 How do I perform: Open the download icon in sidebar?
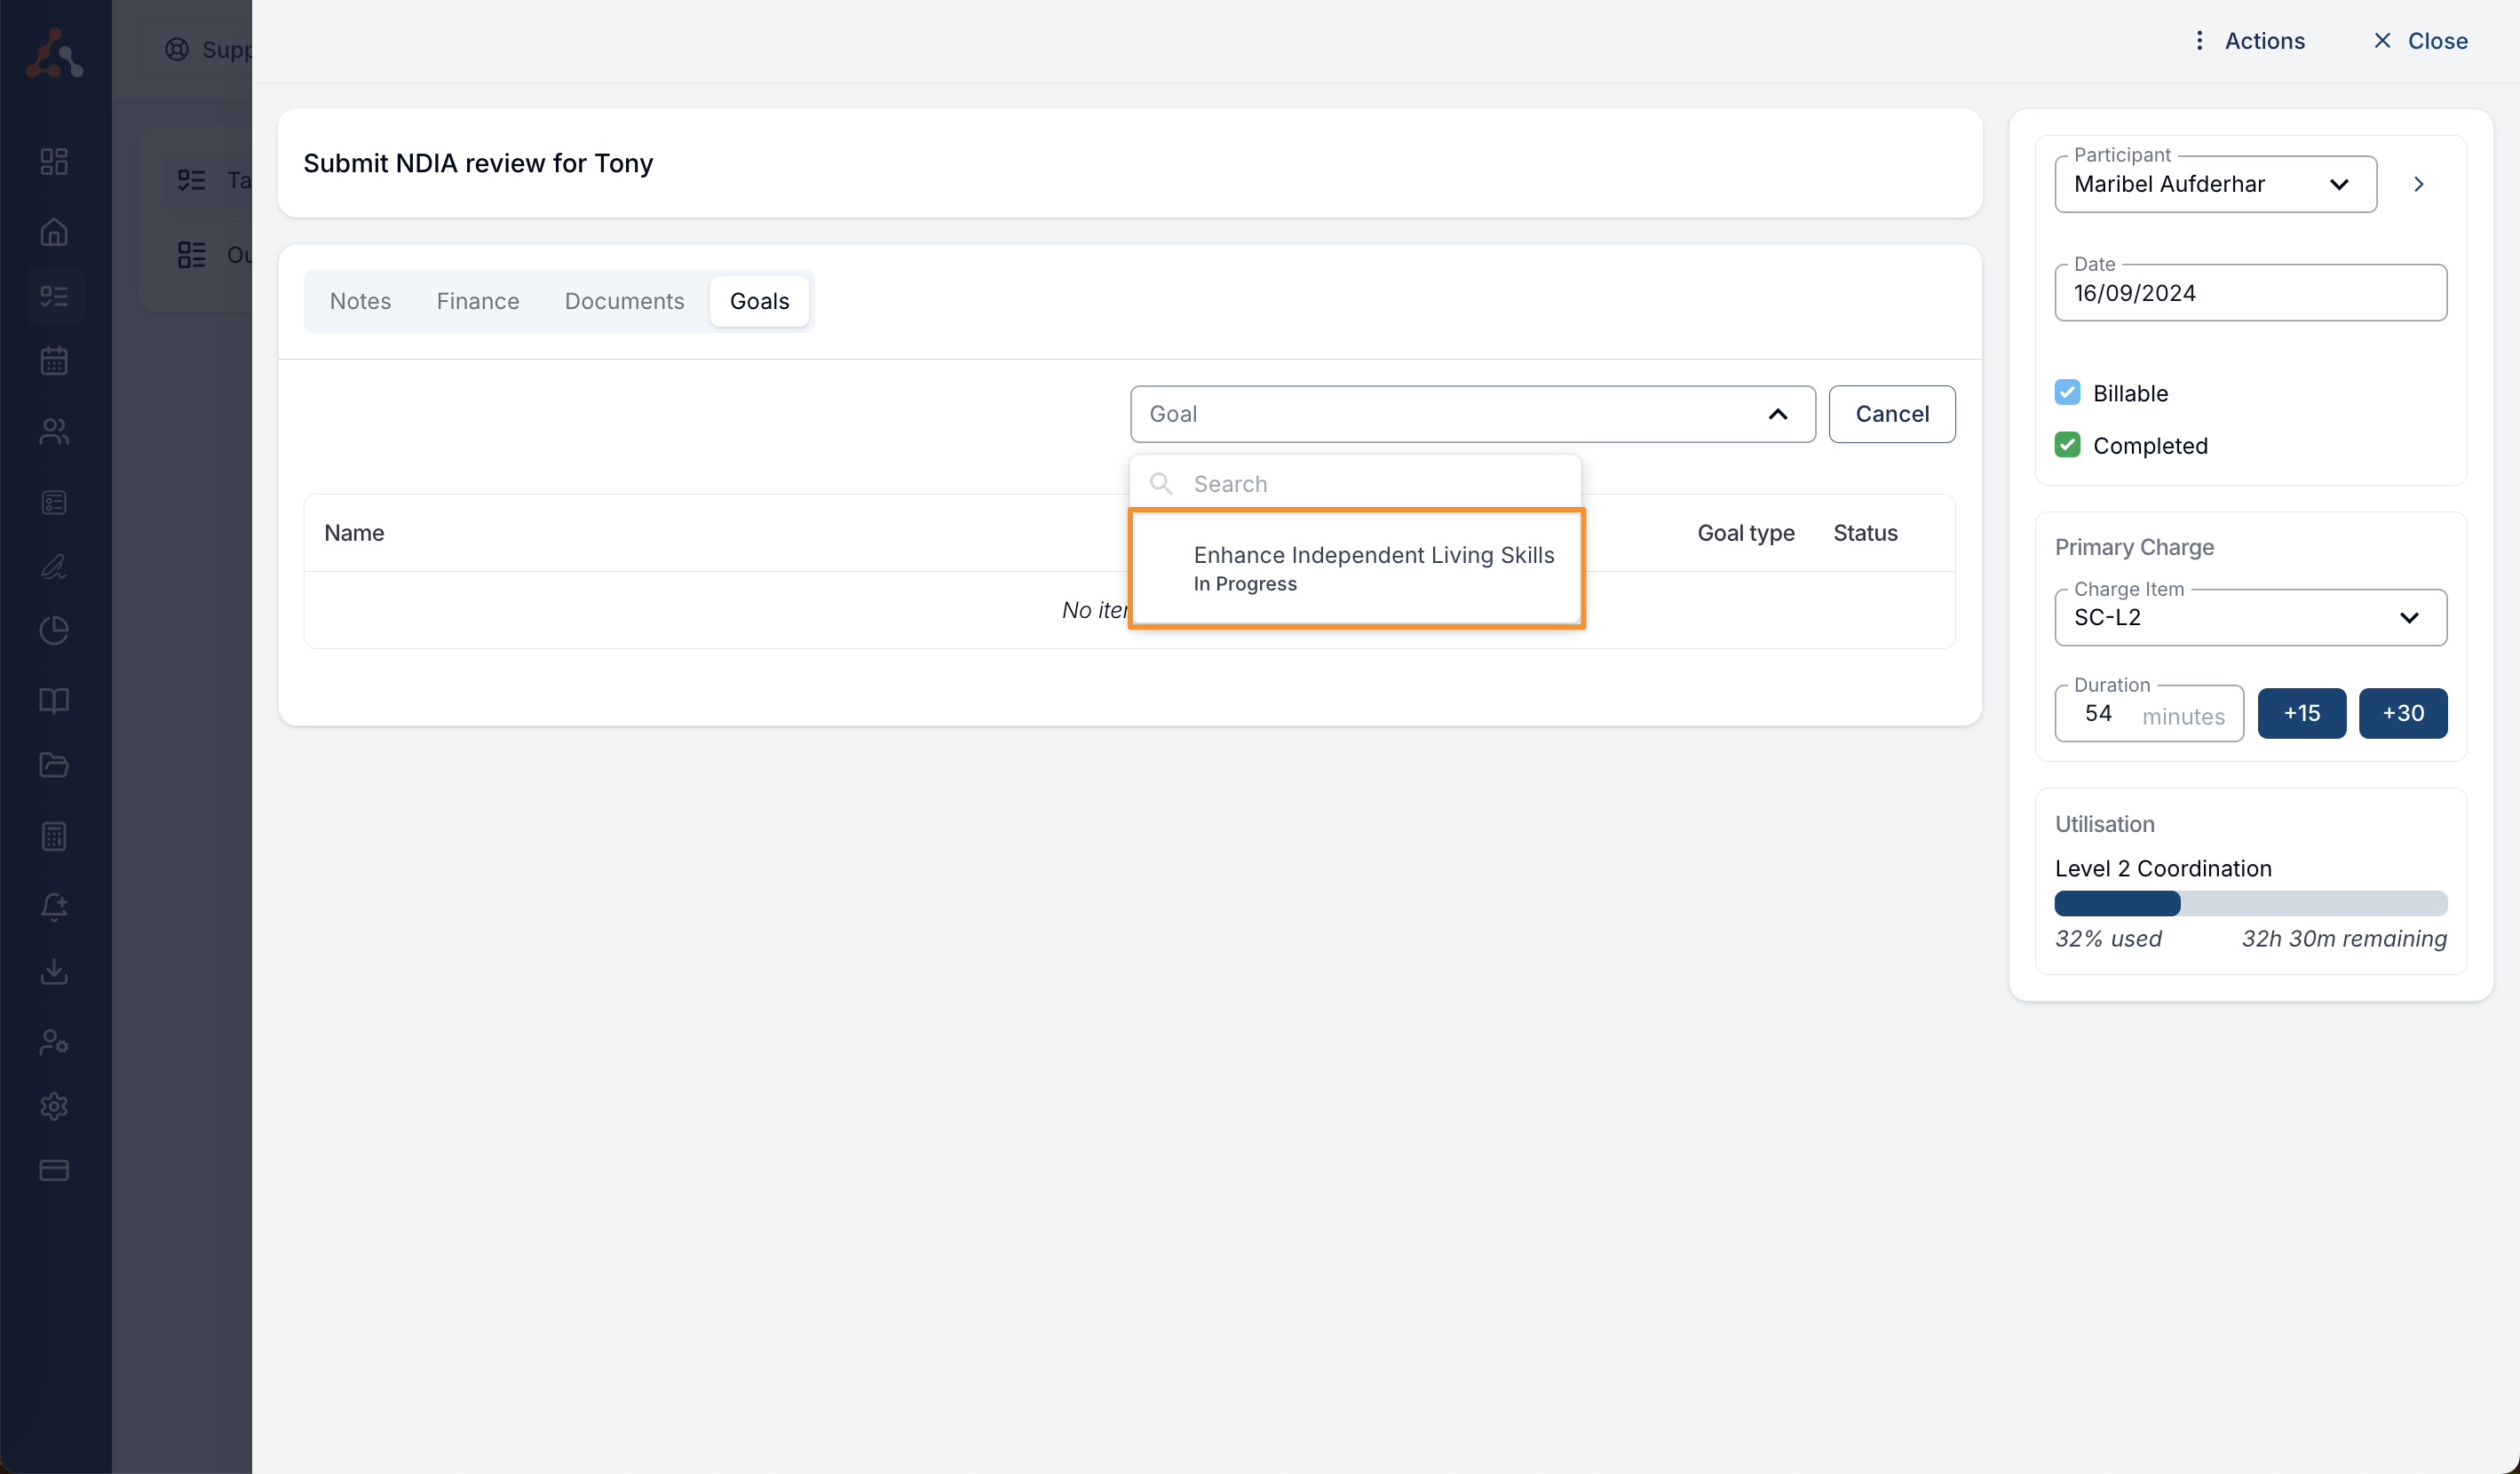click(54, 971)
